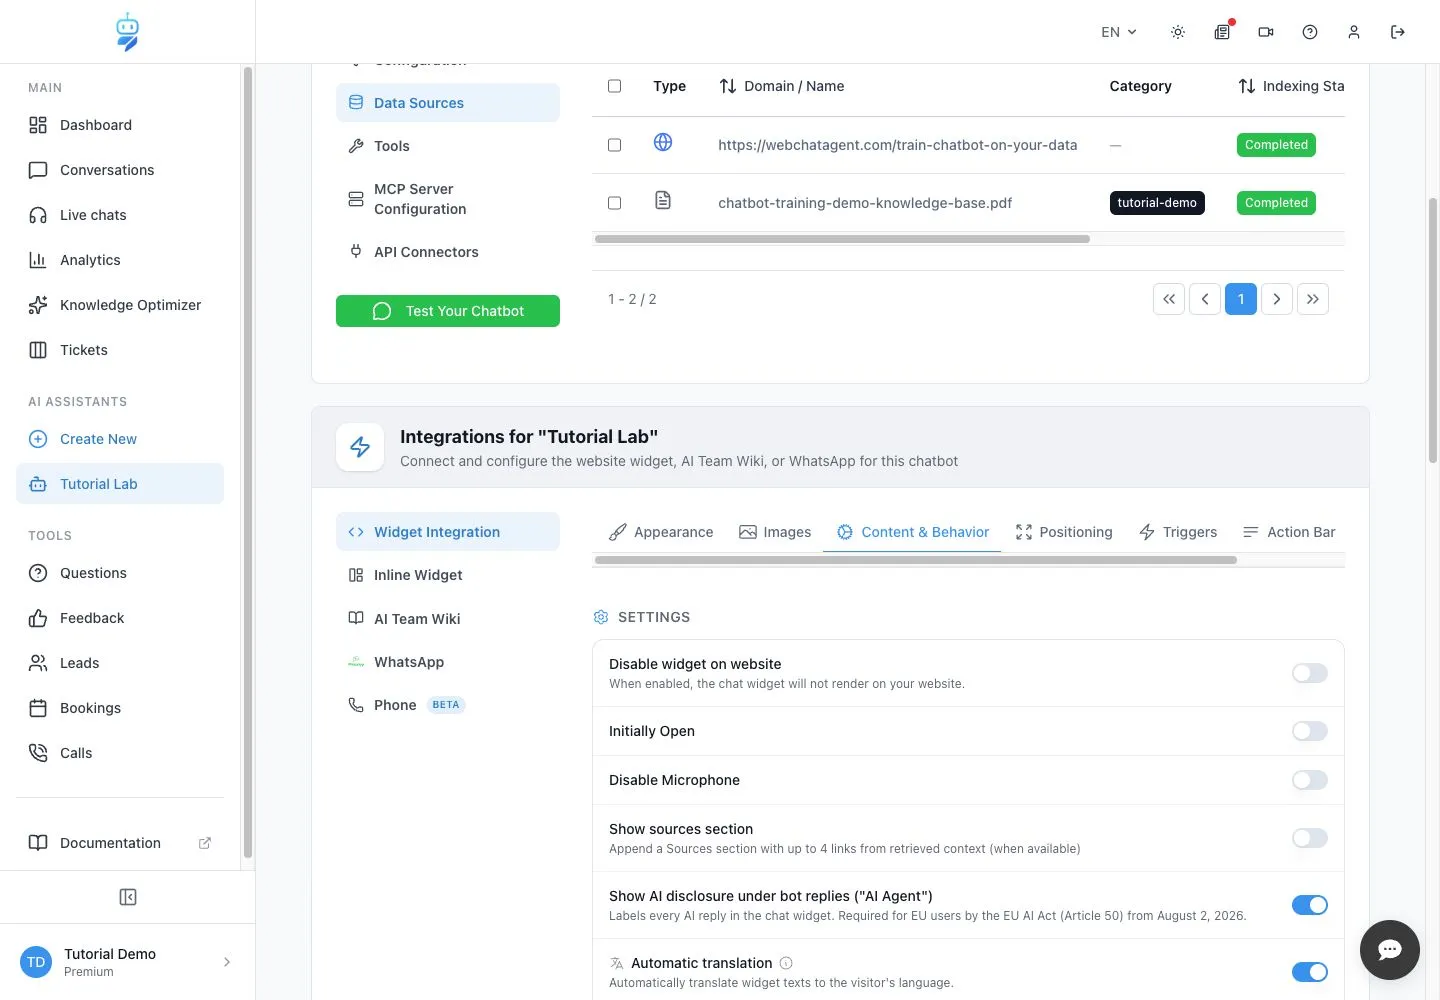This screenshot has height=1000, width=1440.
Task: Open AI Team Wiki integration
Action: tap(448, 619)
